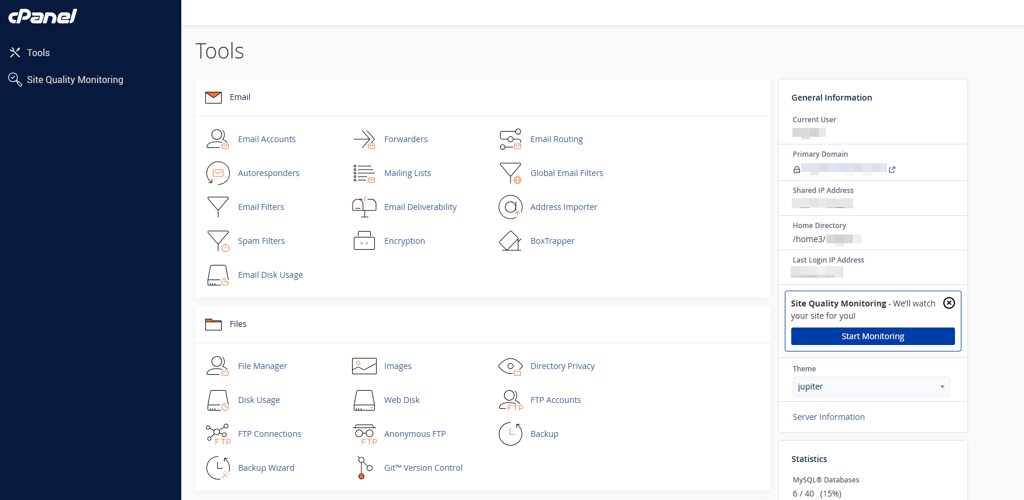
Task: Dismiss the Site Quality Monitoring banner
Action: click(x=950, y=303)
